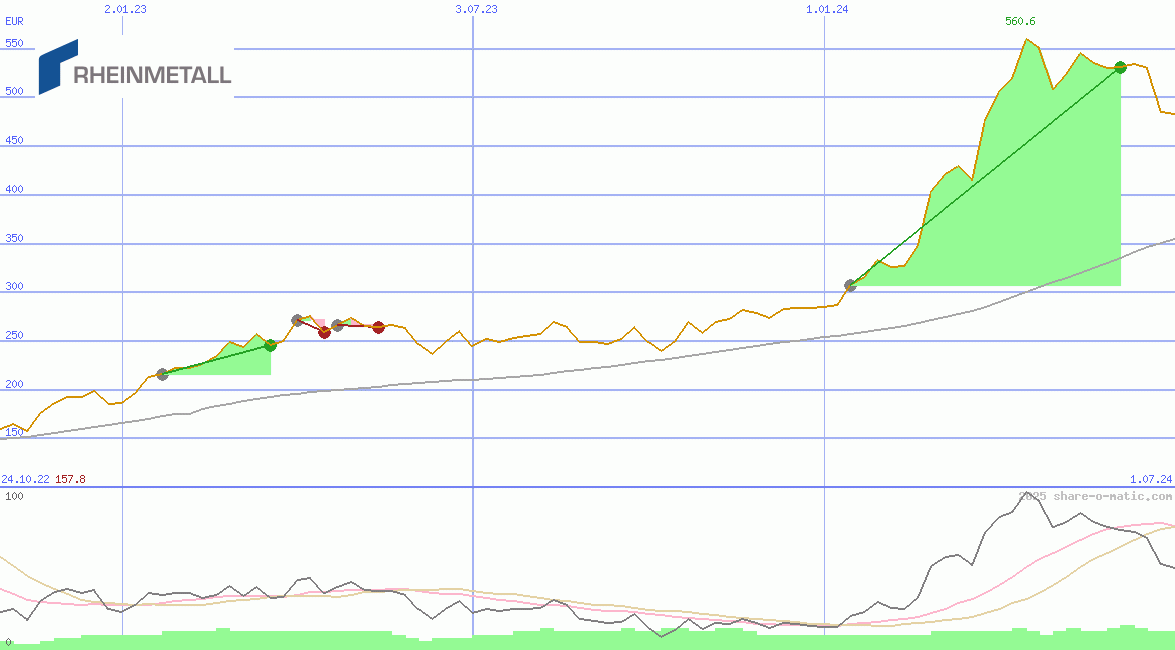Select the 100 label on the indicator panel

pos(14,496)
